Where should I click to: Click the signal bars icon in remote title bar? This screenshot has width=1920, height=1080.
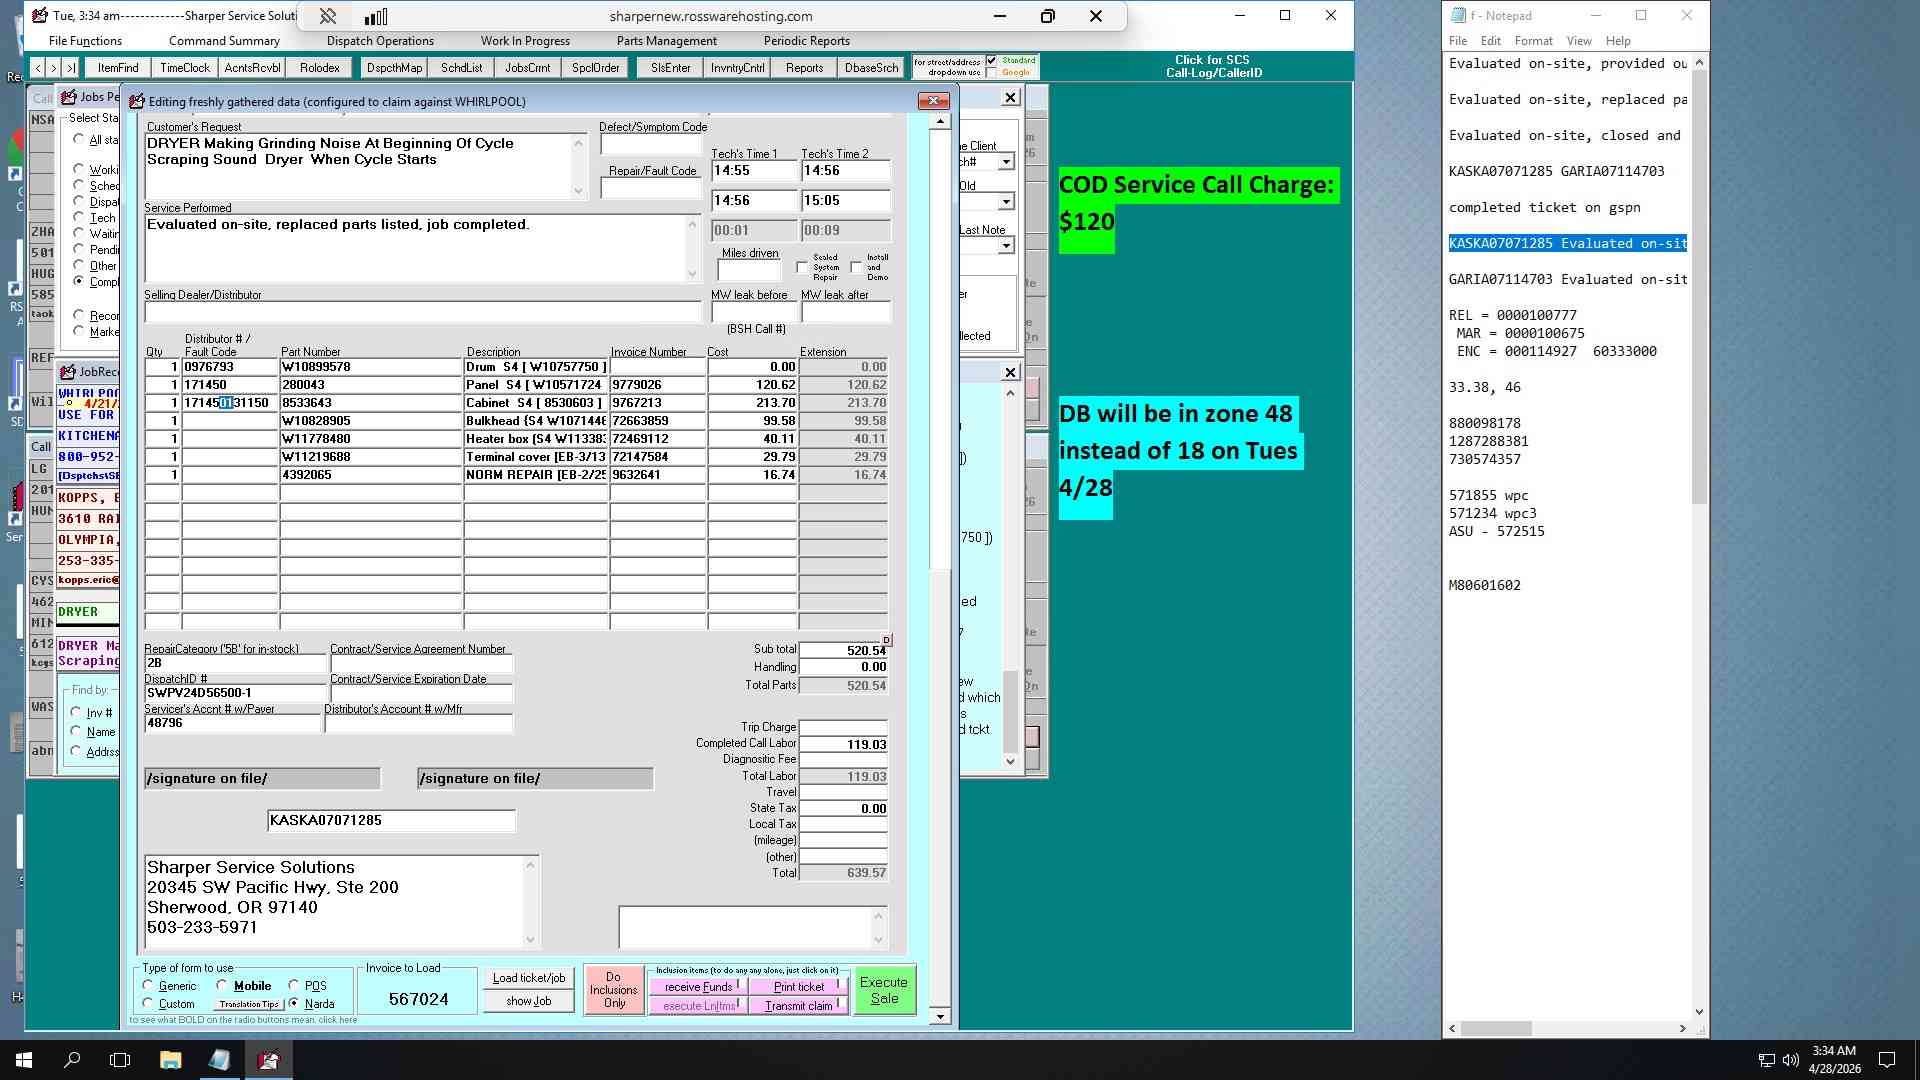click(376, 16)
